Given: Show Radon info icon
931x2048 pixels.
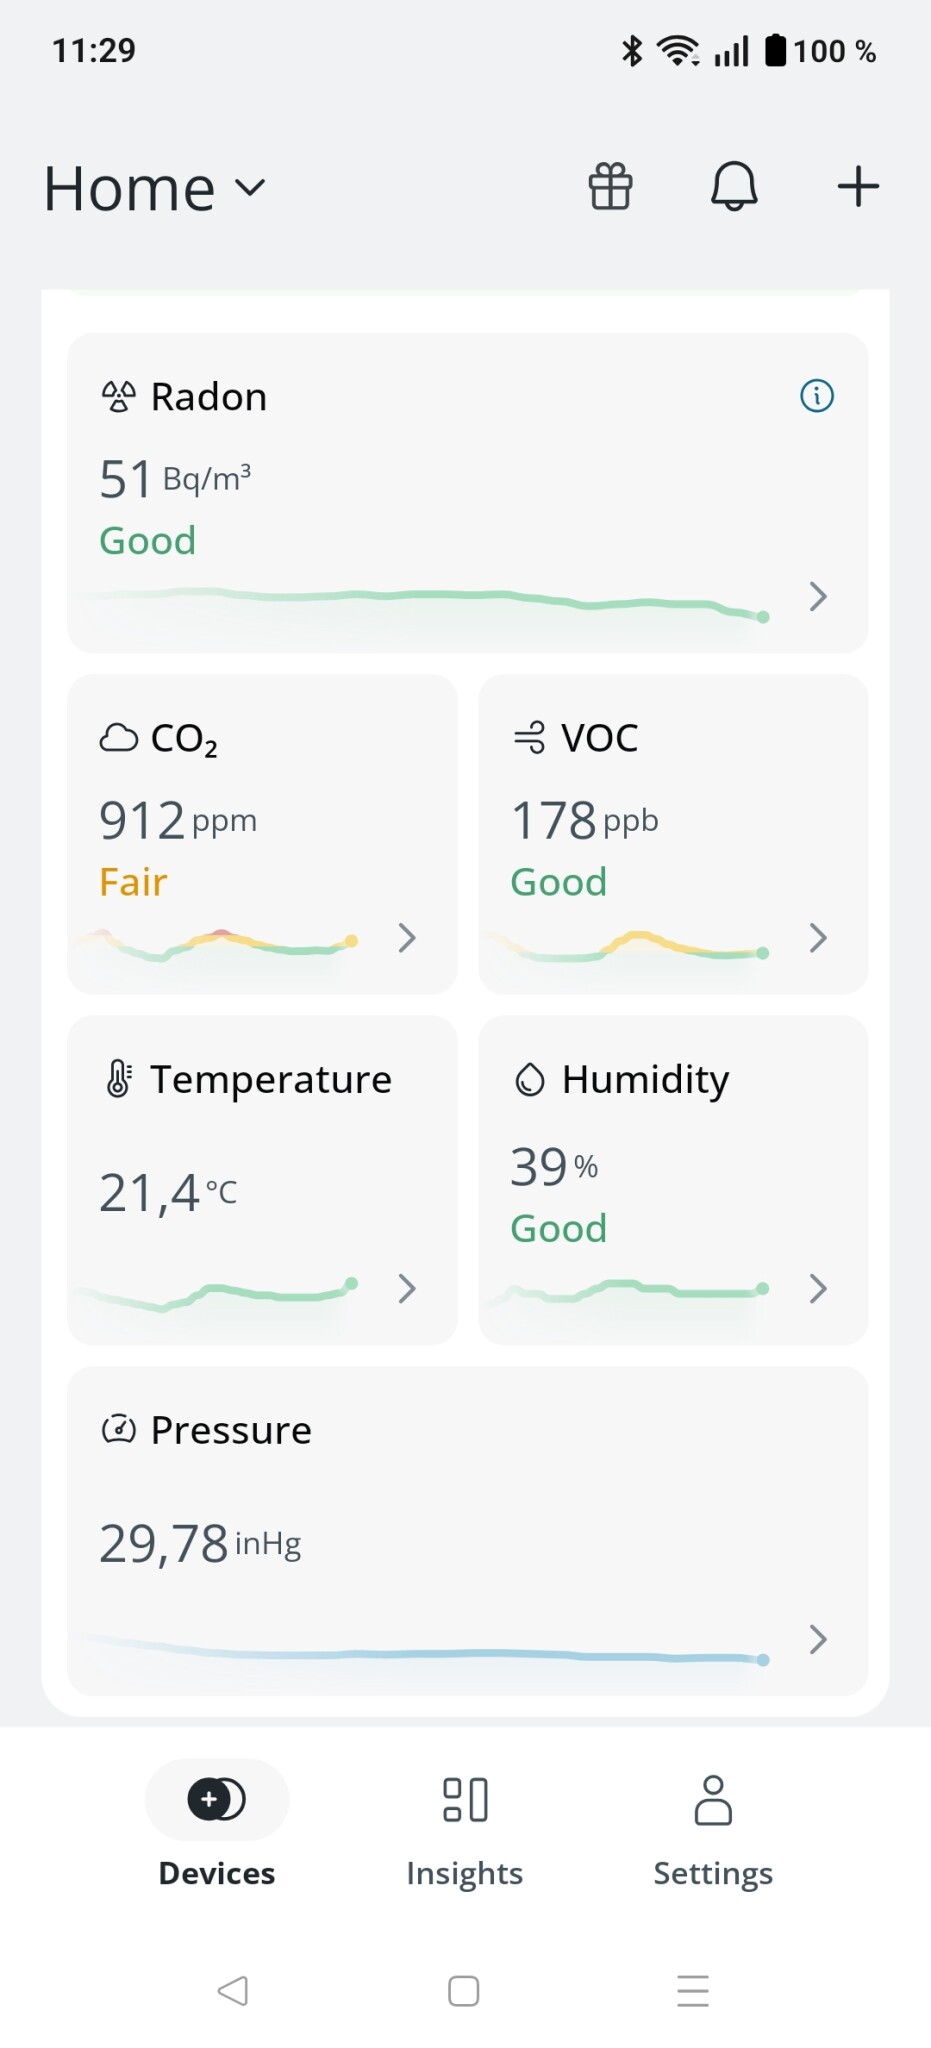Looking at the screenshot, I should coord(817,396).
